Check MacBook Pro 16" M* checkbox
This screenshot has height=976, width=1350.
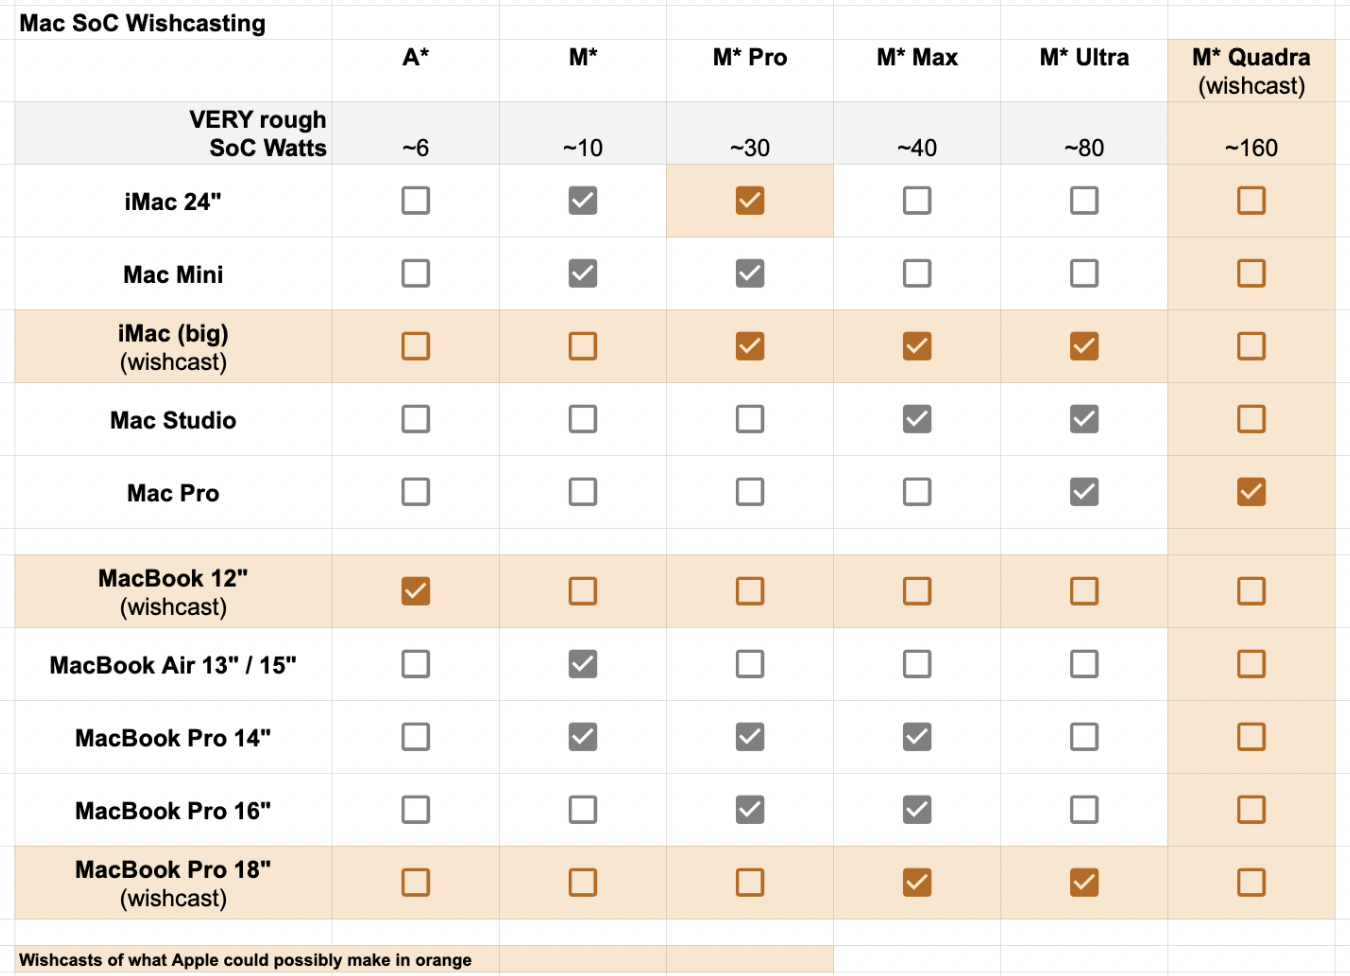pyautogui.click(x=583, y=810)
